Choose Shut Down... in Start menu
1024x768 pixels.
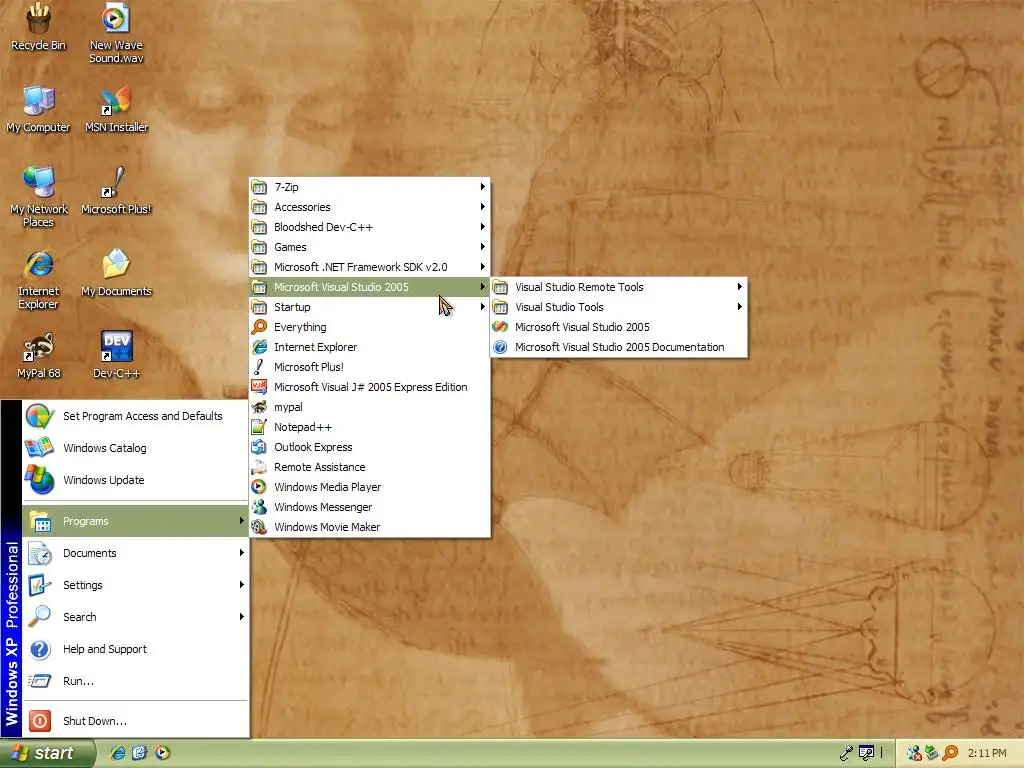point(136,721)
